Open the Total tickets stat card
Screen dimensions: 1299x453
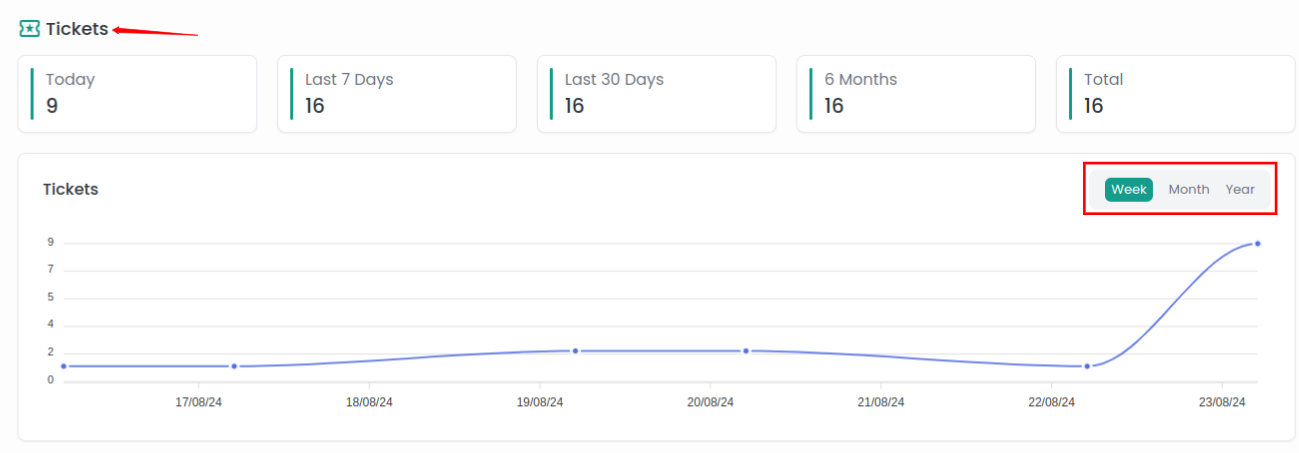(1175, 94)
